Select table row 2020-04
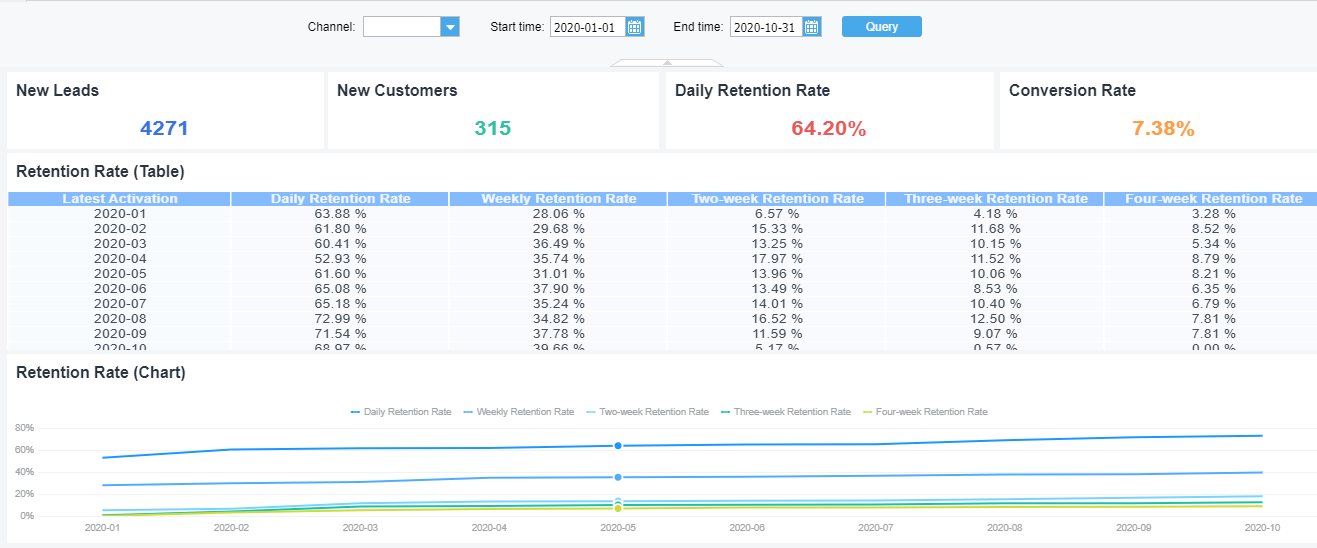Image resolution: width=1317 pixels, height=548 pixels. (662, 258)
